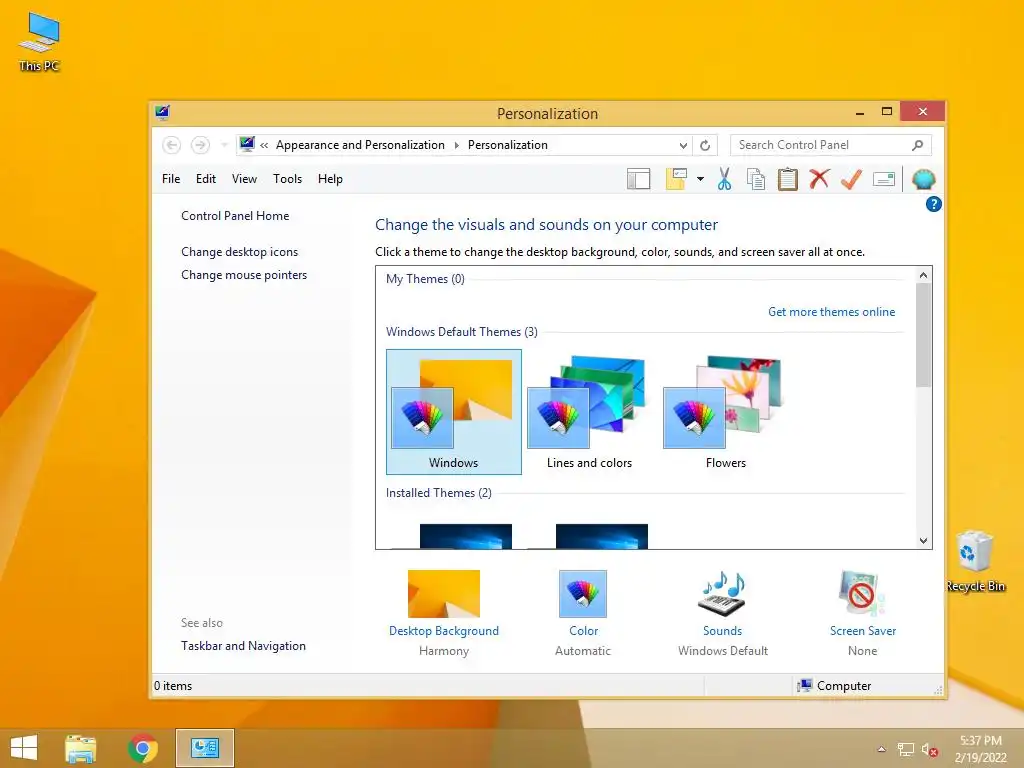The height and width of the screenshot is (768, 1024).
Task: Focus the Search Control Panel field
Action: coord(831,145)
